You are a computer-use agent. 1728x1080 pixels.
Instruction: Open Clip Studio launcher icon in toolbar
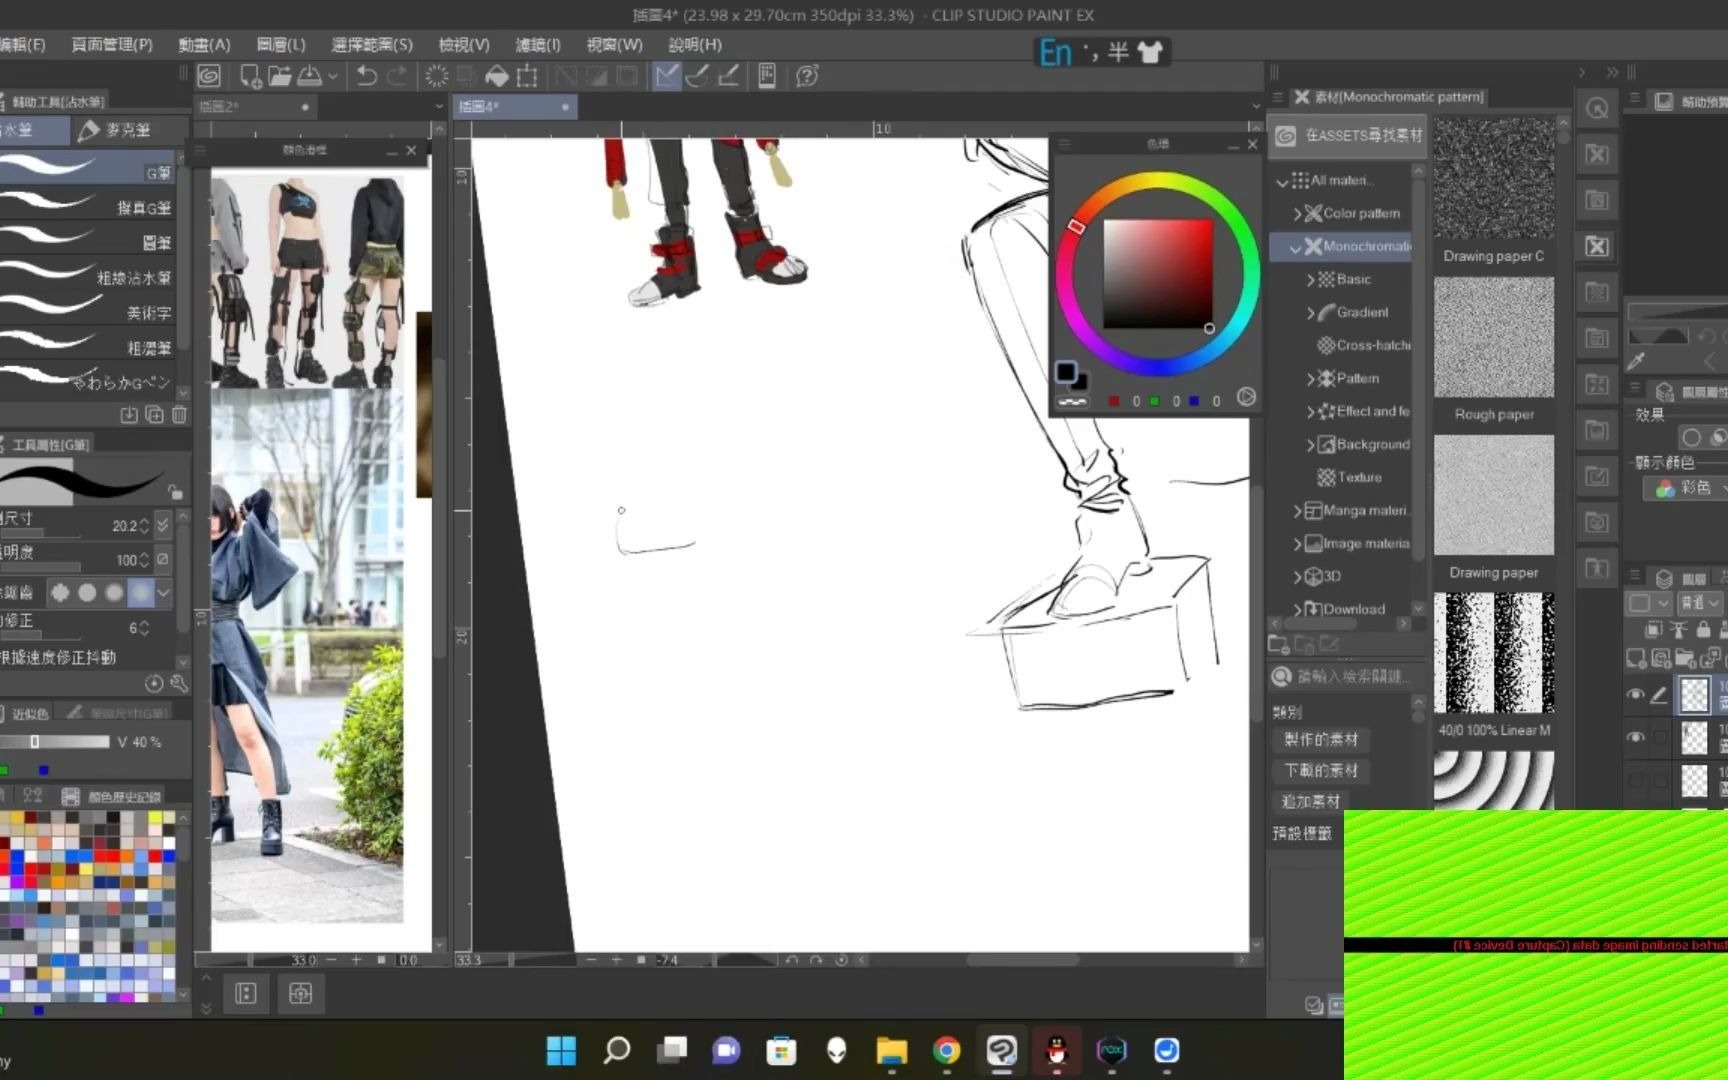pos(209,76)
